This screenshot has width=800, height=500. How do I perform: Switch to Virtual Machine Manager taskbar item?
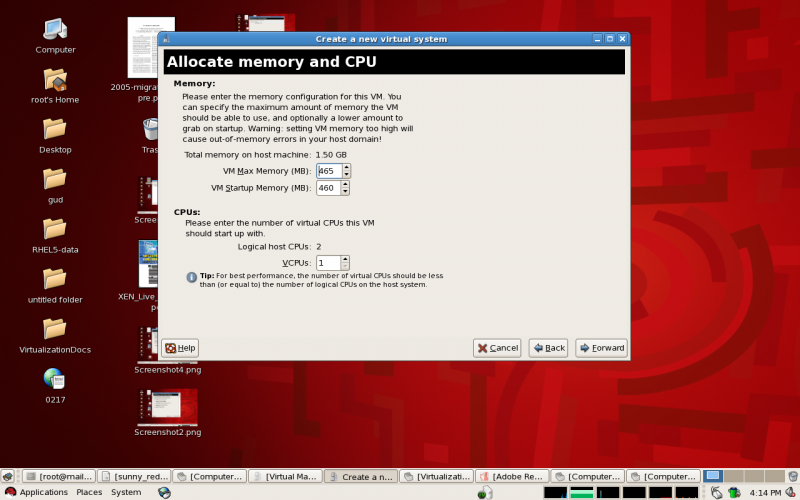click(285, 477)
